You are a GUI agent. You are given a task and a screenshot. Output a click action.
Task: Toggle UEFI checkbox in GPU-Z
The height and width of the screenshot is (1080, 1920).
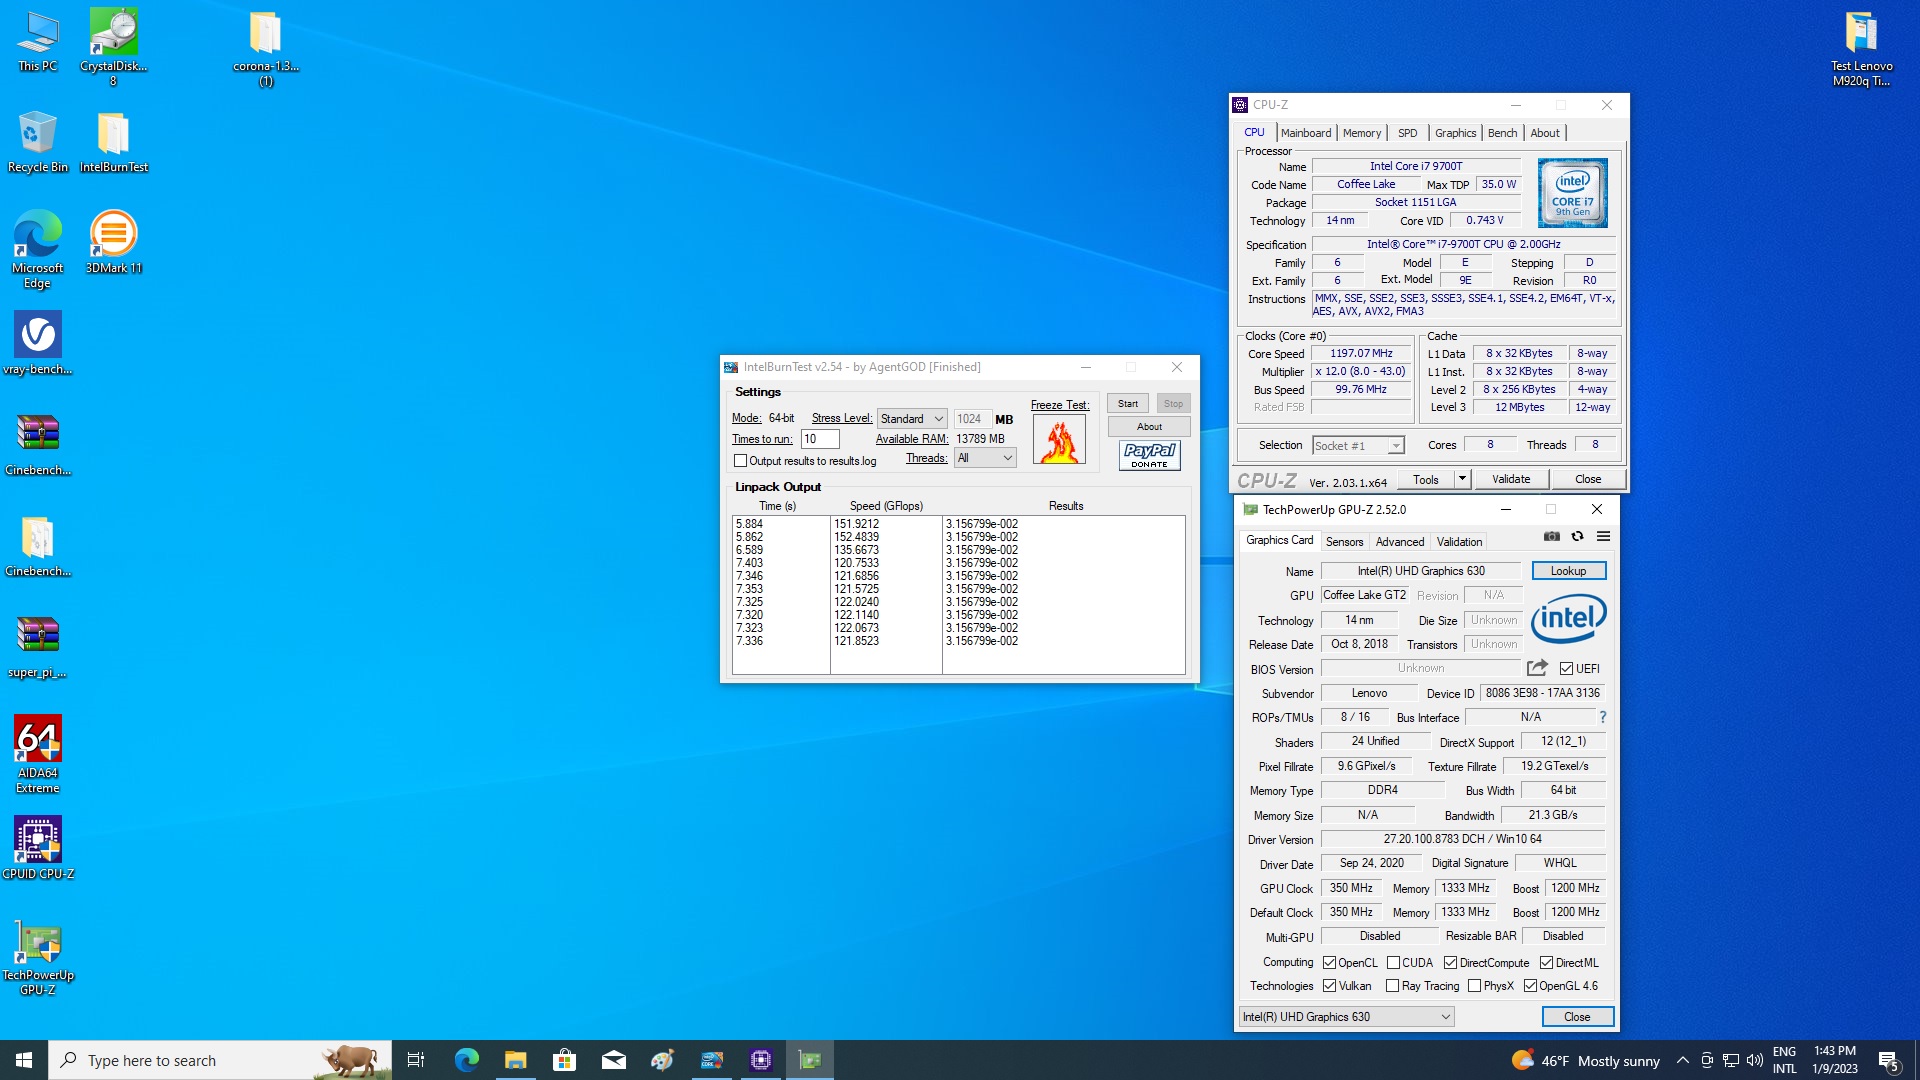tap(1566, 669)
